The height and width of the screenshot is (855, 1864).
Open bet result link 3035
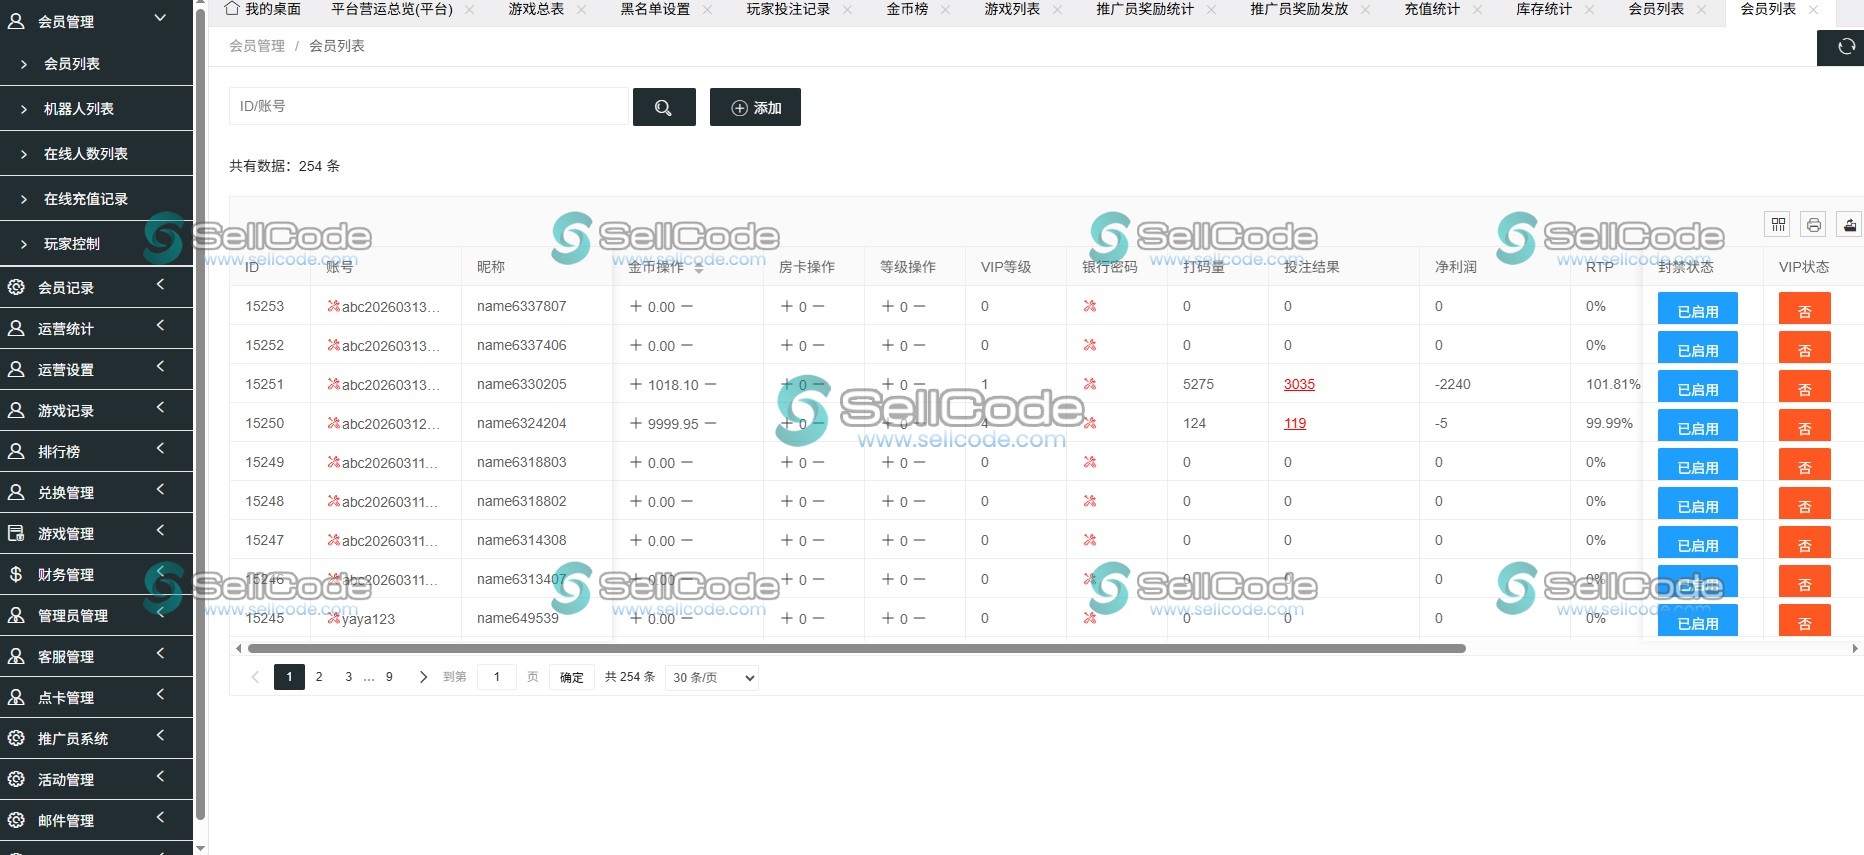(1299, 384)
